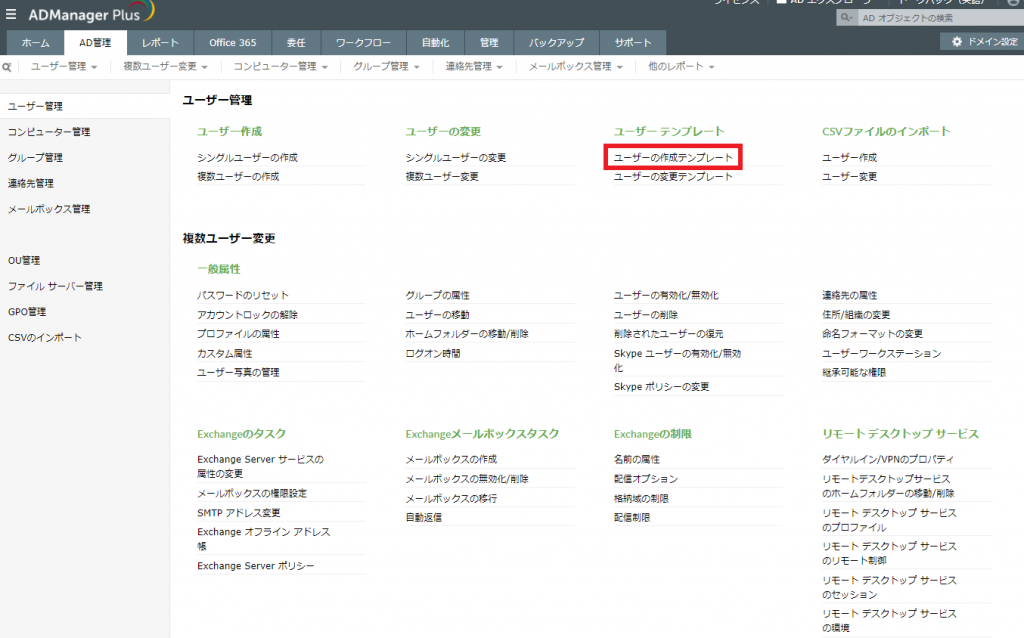Go to the バックアップ tab

pyautogui.click(x=557, y=43)
